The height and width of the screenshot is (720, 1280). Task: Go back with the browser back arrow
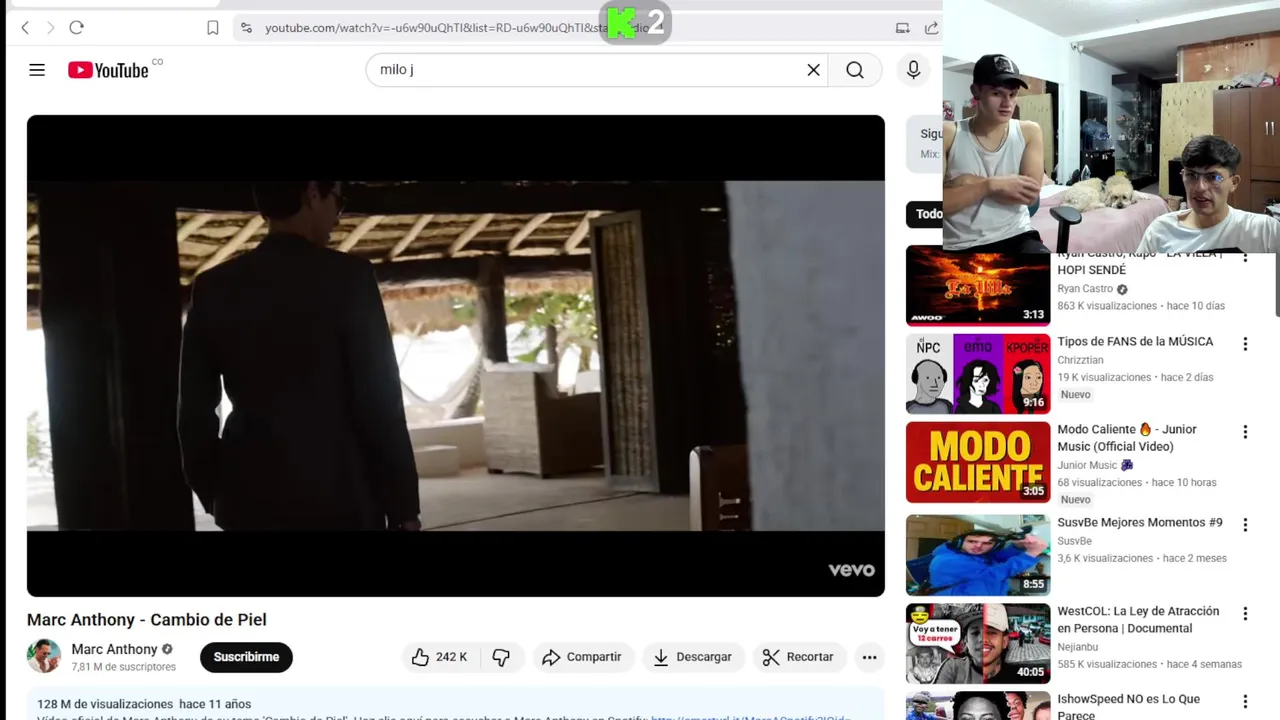tap(25, 28)
